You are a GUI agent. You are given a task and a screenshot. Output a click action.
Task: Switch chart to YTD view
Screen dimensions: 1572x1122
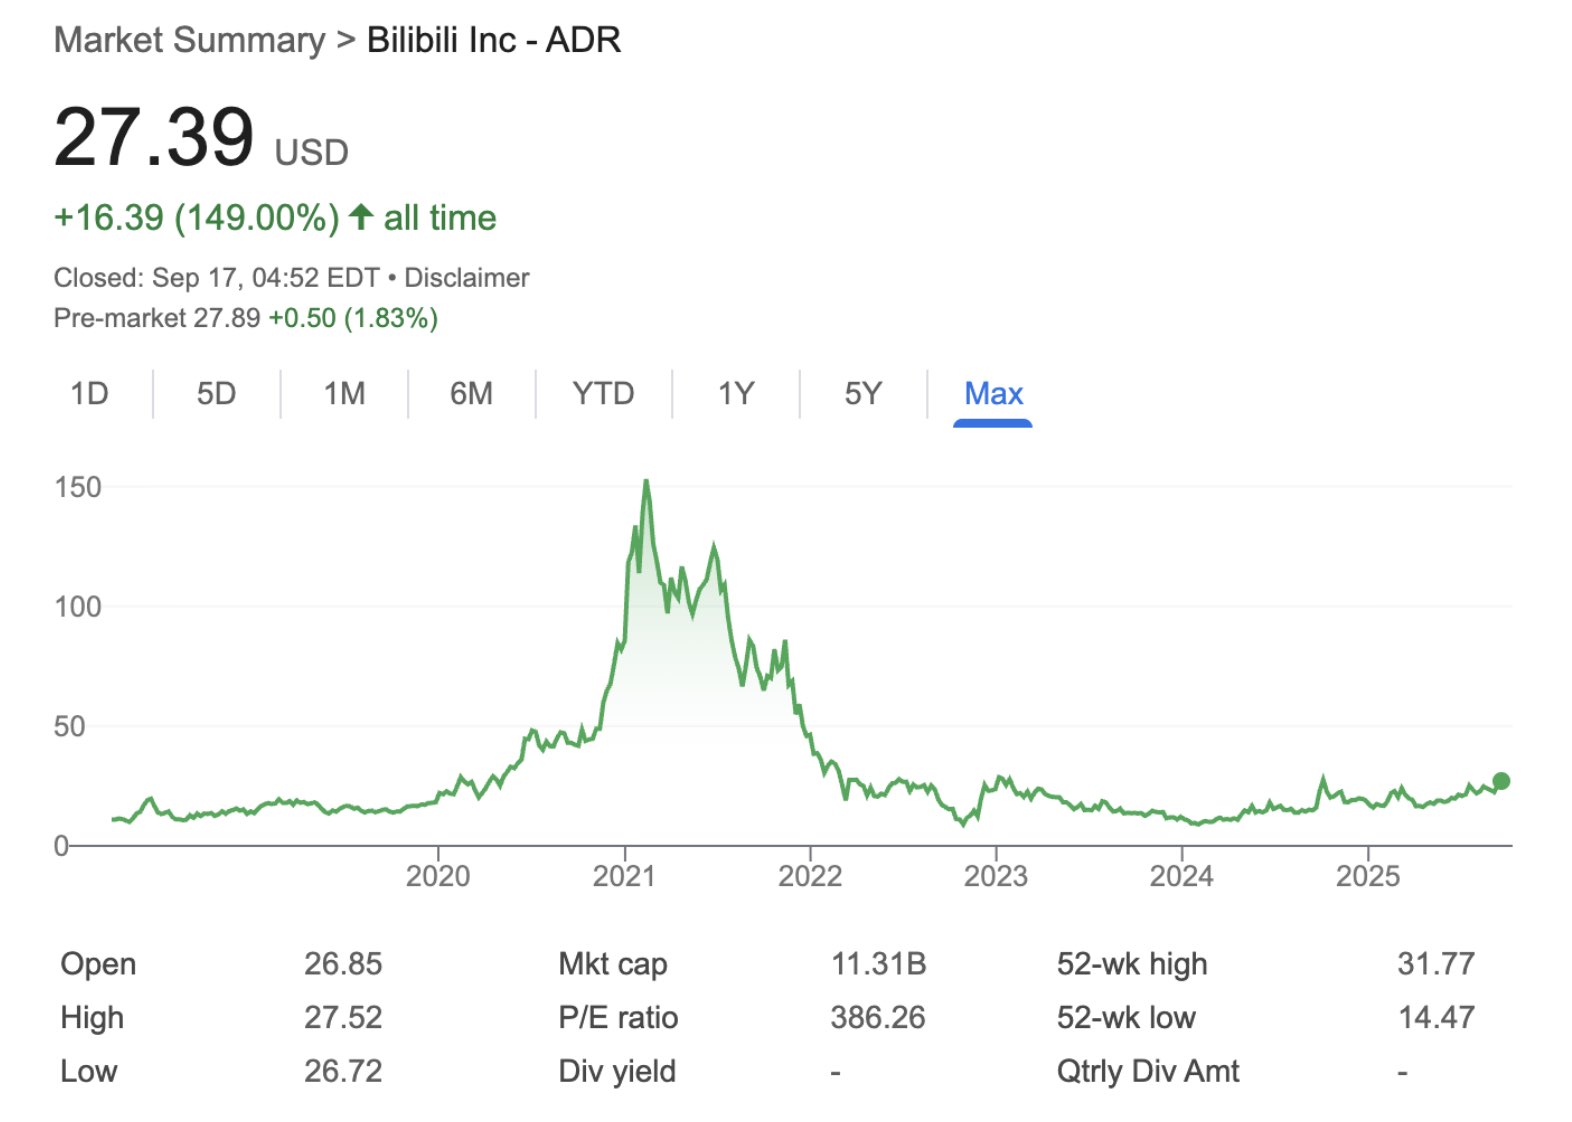coord(603,393)
